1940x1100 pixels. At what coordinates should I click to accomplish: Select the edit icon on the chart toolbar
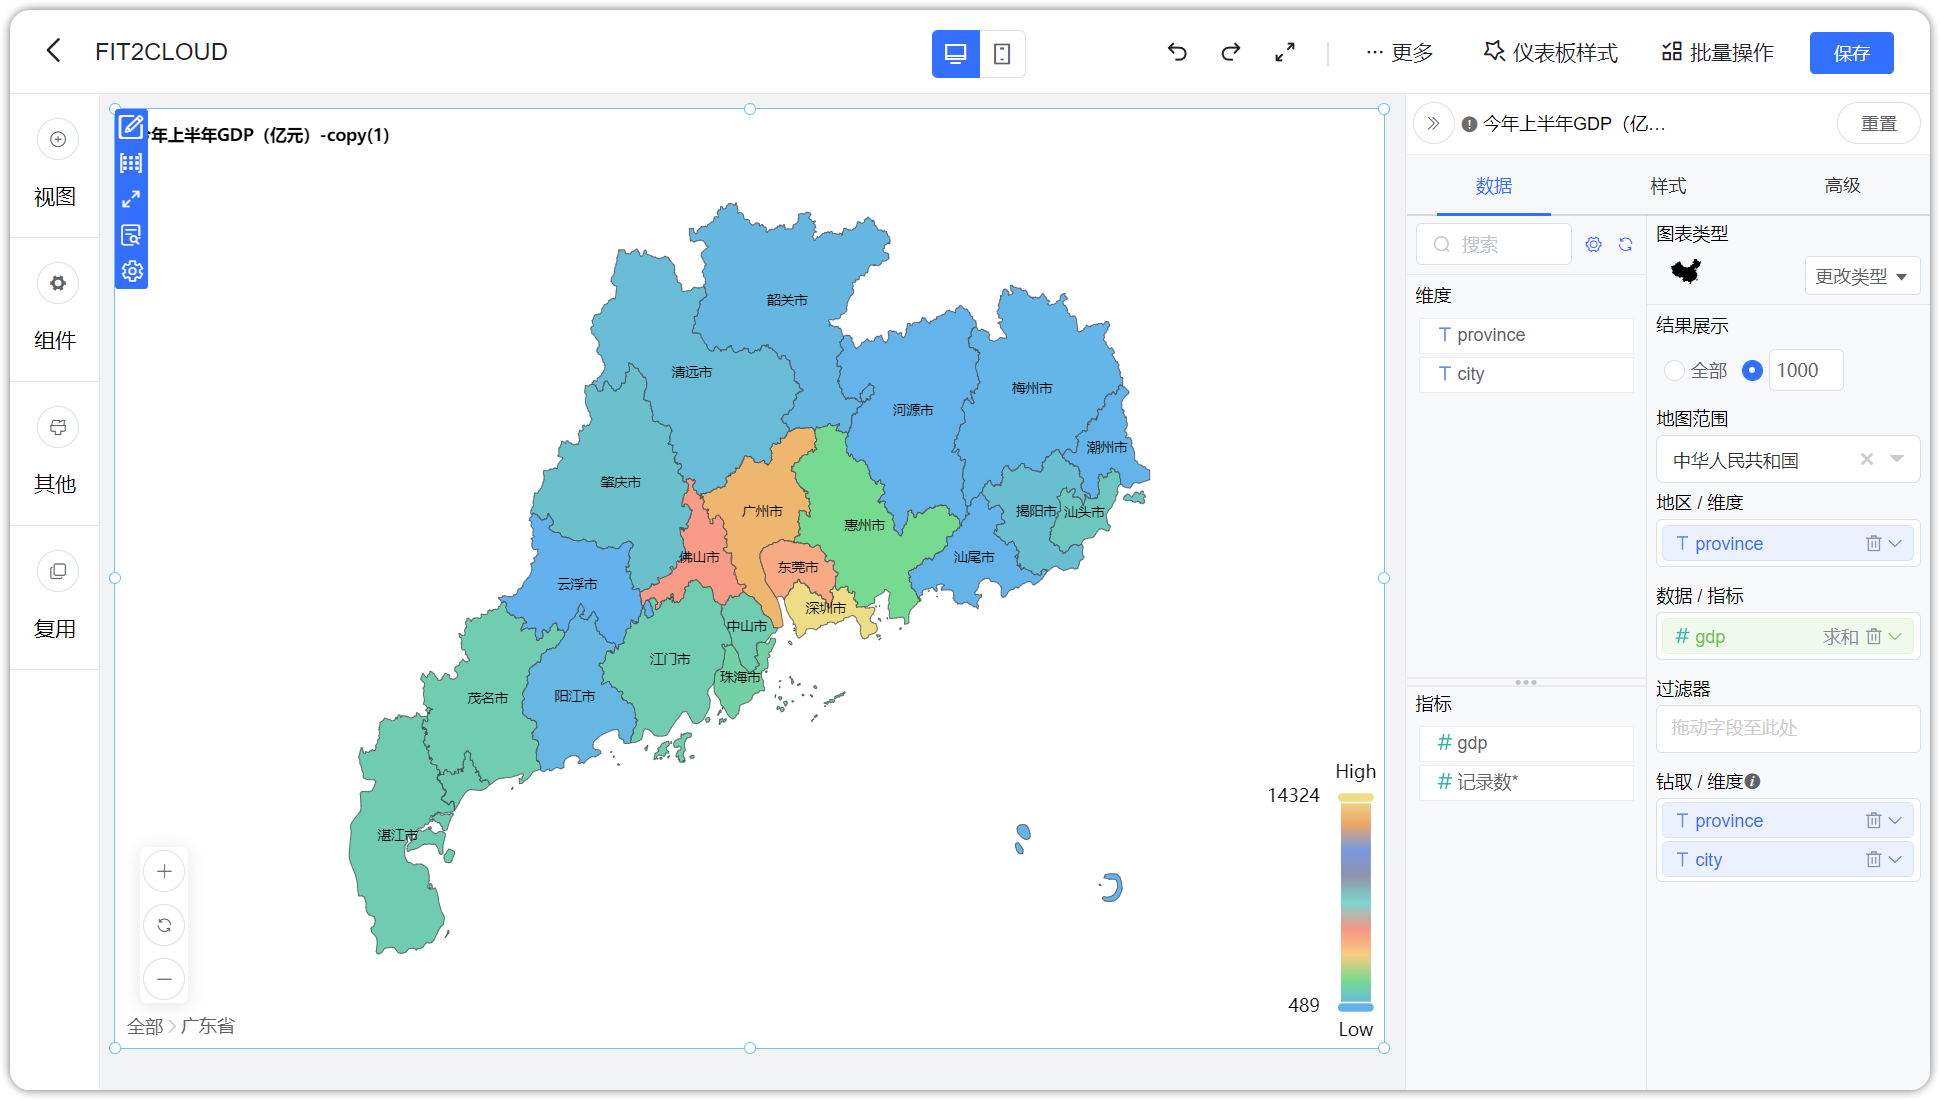(131, 127)
